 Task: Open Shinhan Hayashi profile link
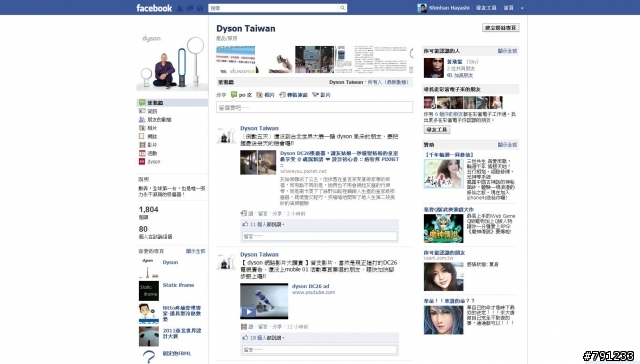449,8
